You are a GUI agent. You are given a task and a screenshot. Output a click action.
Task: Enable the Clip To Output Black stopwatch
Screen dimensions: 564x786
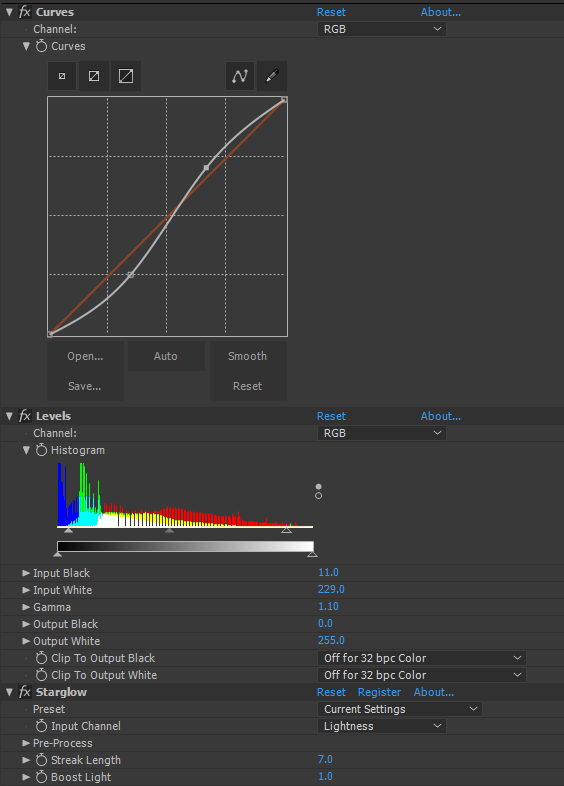point(42,658)
